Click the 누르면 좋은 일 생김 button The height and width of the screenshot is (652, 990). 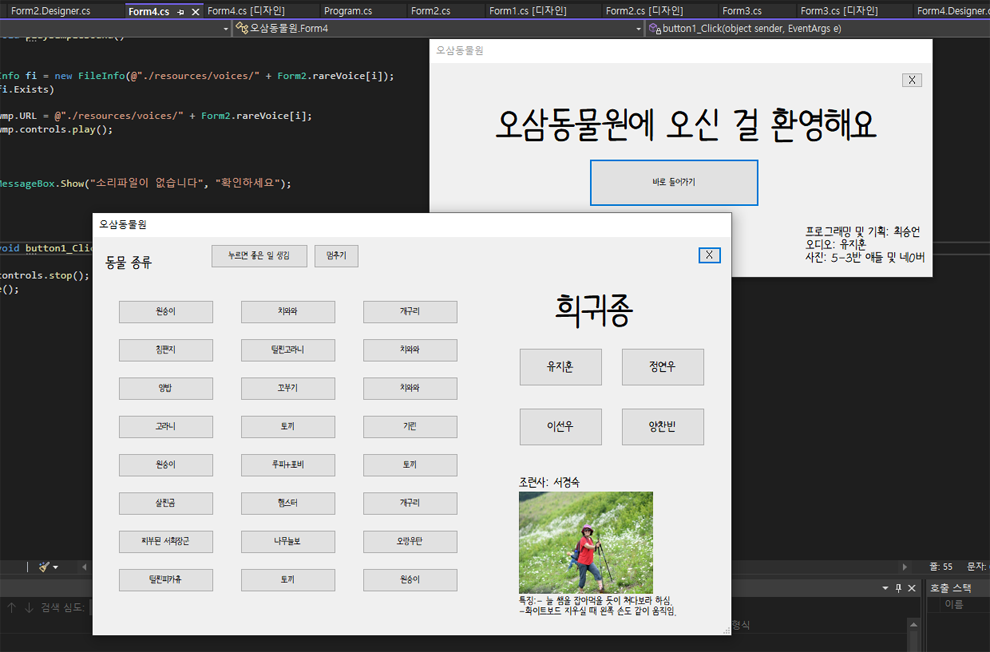tap(259, 256)
